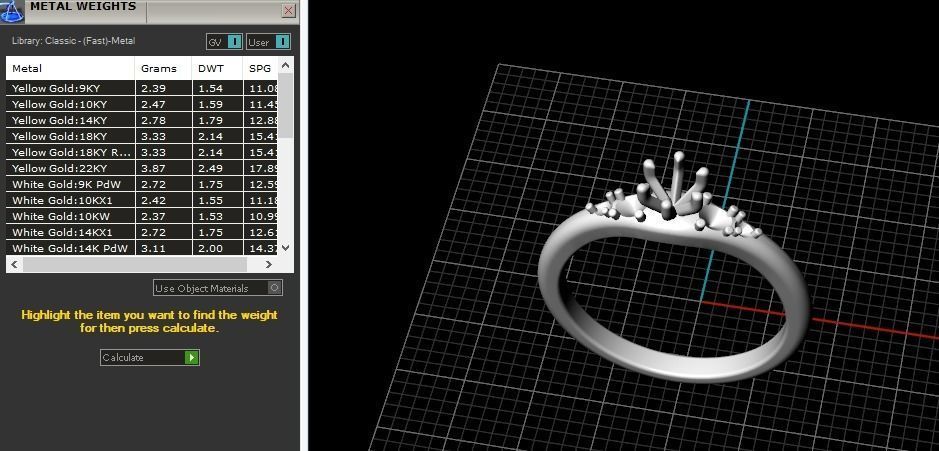Click DWT value 1.59
The width and height of the screenshot is (939, 451).
pyautogui.click(x=210, y=104)
